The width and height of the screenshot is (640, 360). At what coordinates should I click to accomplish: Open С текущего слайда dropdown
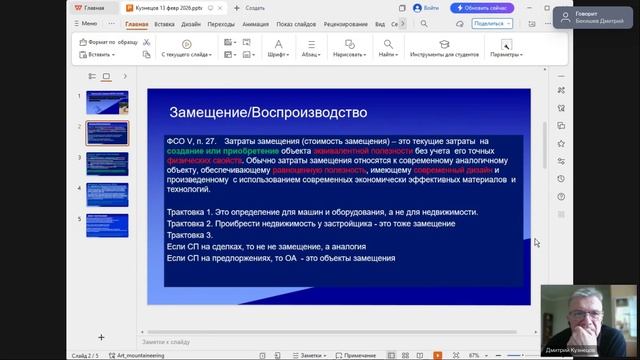(187, 55)
